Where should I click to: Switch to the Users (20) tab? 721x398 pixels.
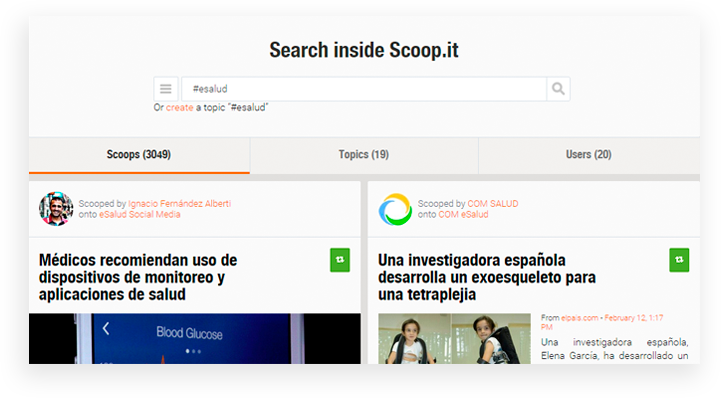(x=589, y=155)
